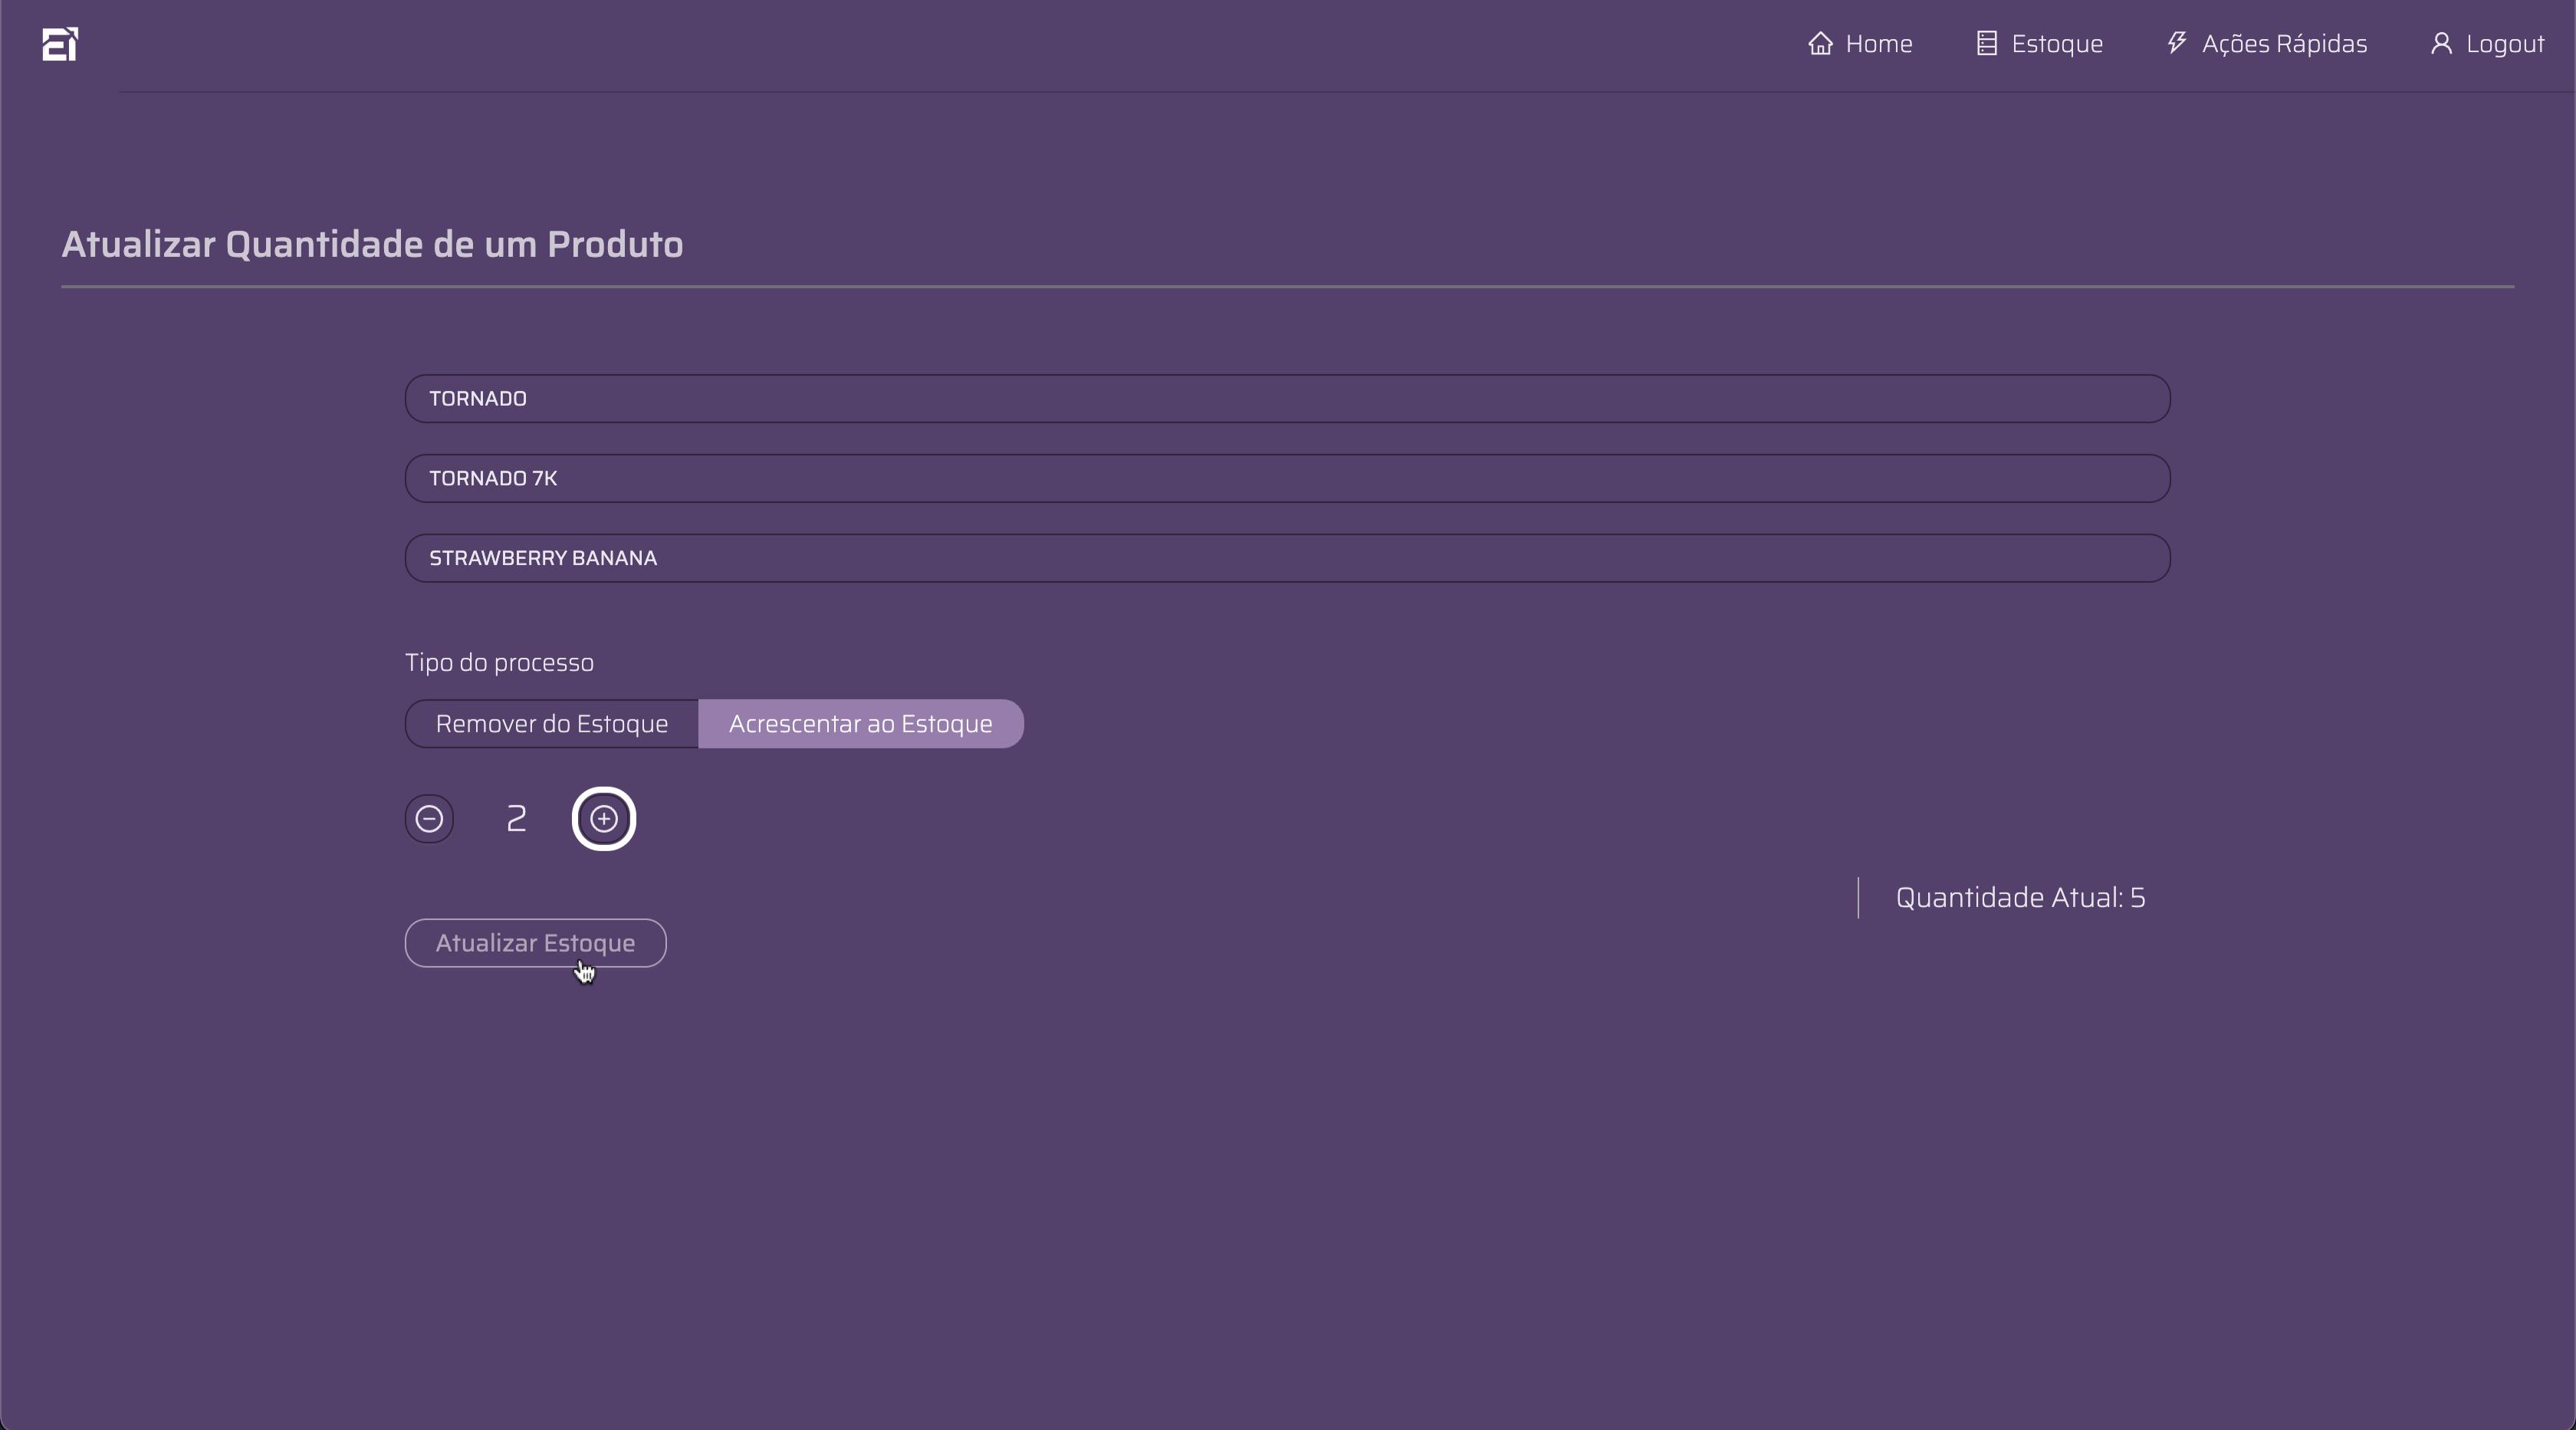This screenshot has height=1430, width=2576.
Task: Click the quantity value 2
Action: click(x=516, y=819)
